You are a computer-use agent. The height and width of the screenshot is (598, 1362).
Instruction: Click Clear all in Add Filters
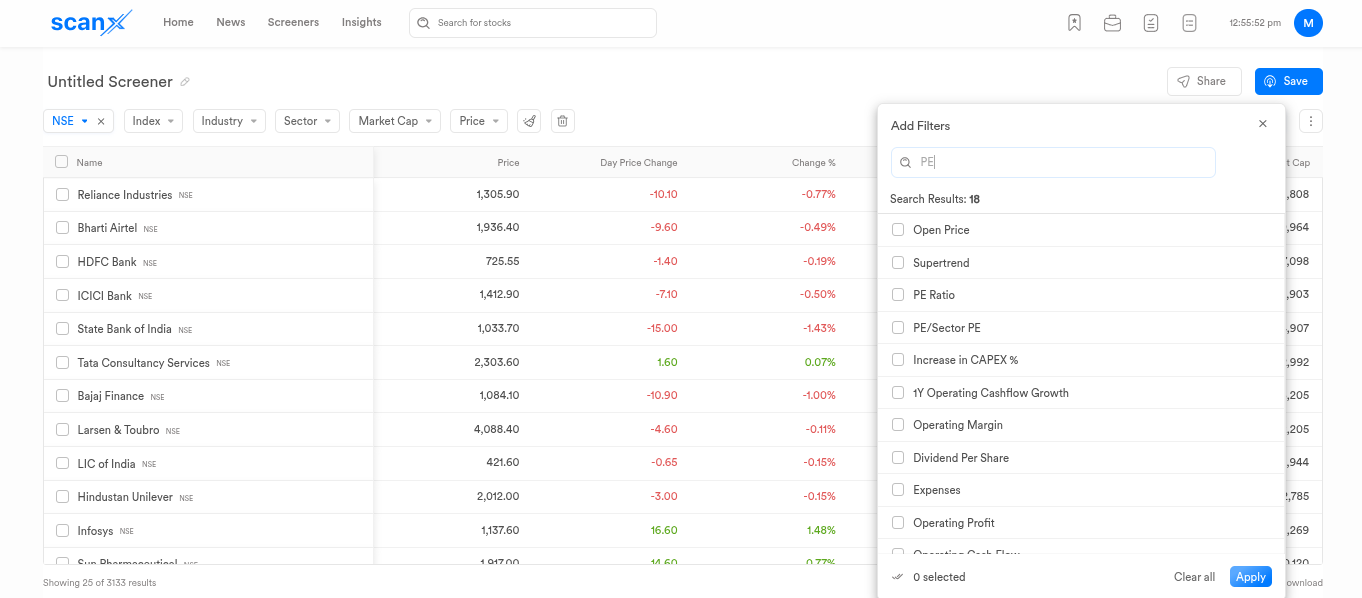1194,577
